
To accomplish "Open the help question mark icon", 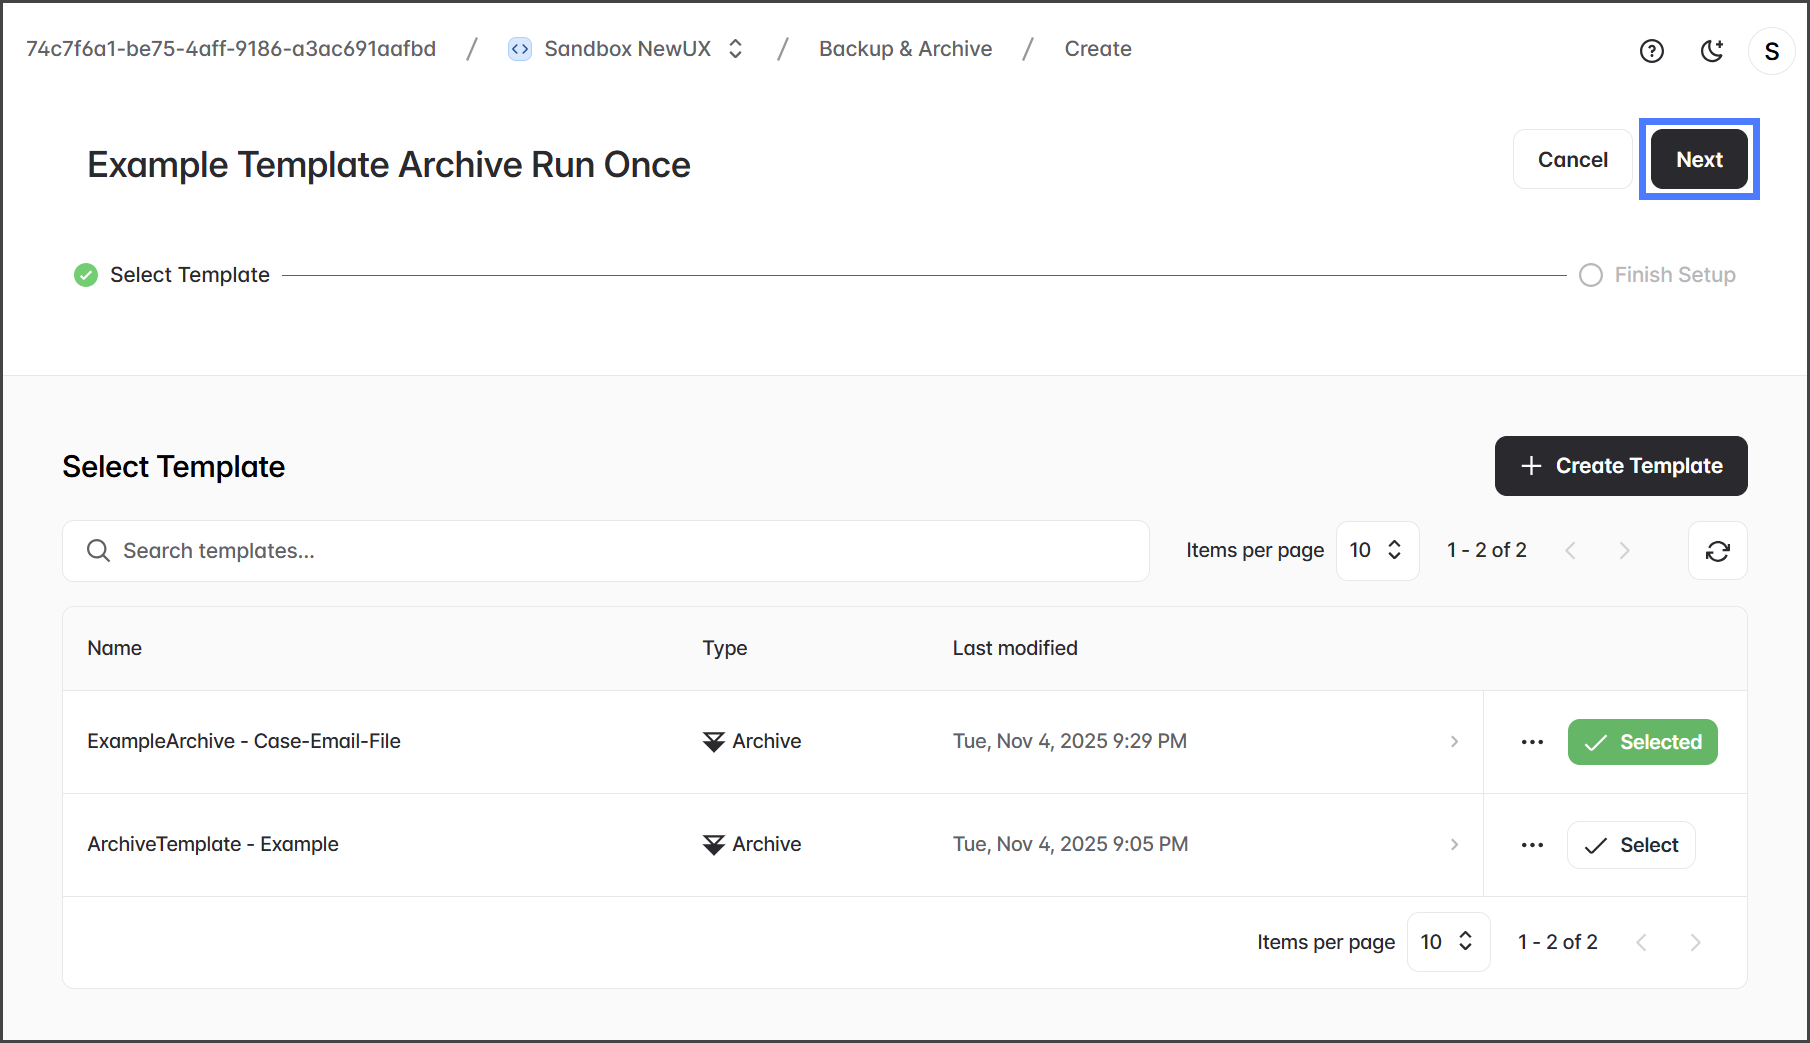I will click(1651, 51).
